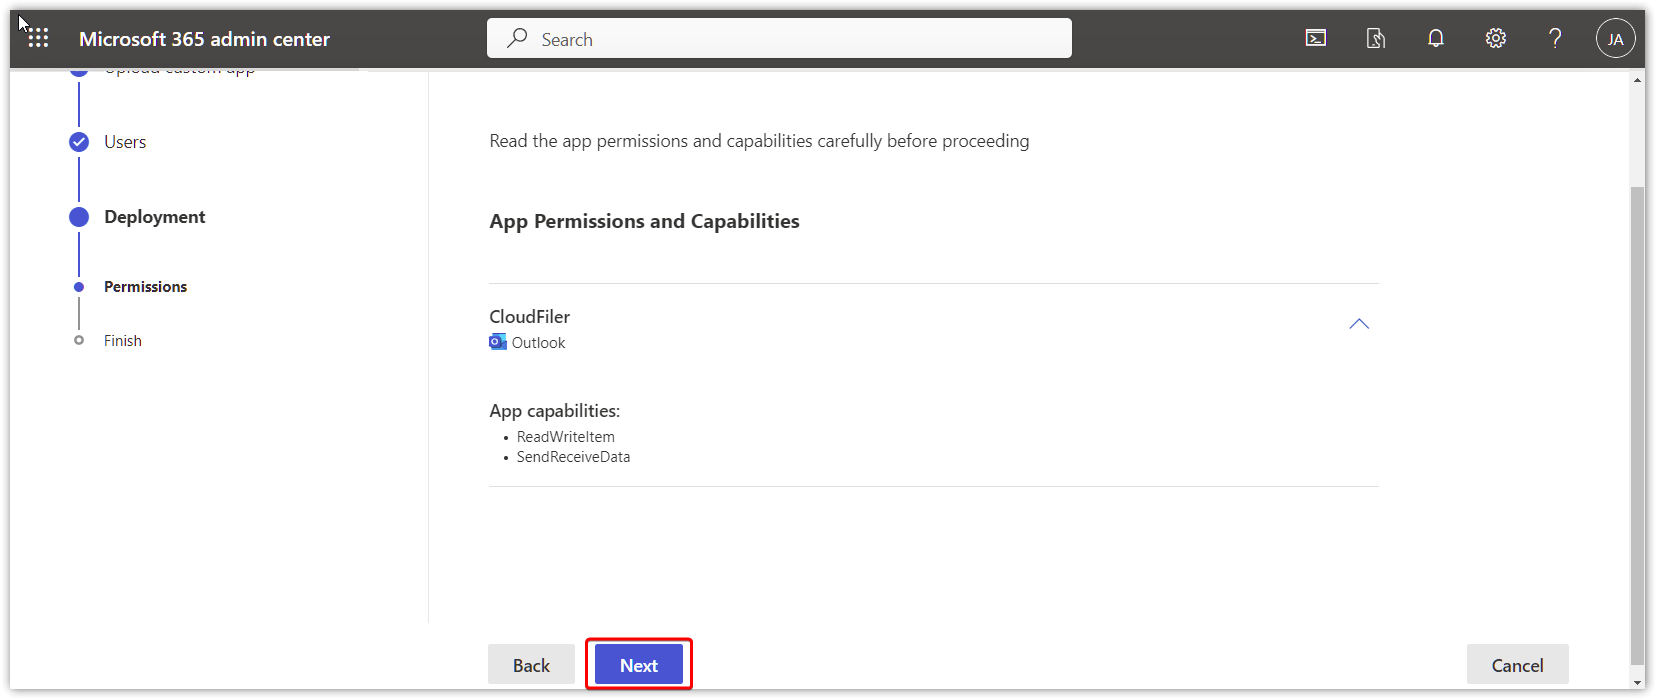Open the document icon in header
Image resolution: width=1656 pixels, height=699 pixels.
pos(1376,38)
